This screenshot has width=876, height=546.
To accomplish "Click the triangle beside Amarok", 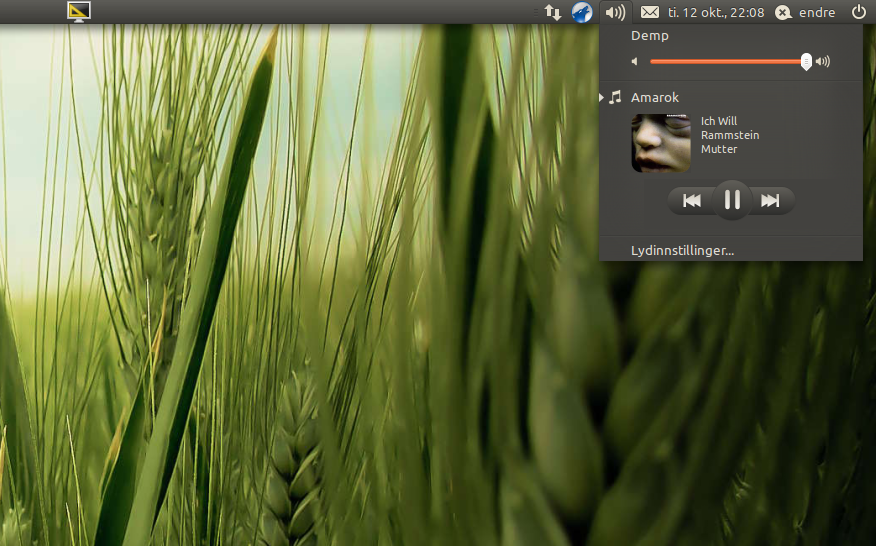I will [601, 98].
